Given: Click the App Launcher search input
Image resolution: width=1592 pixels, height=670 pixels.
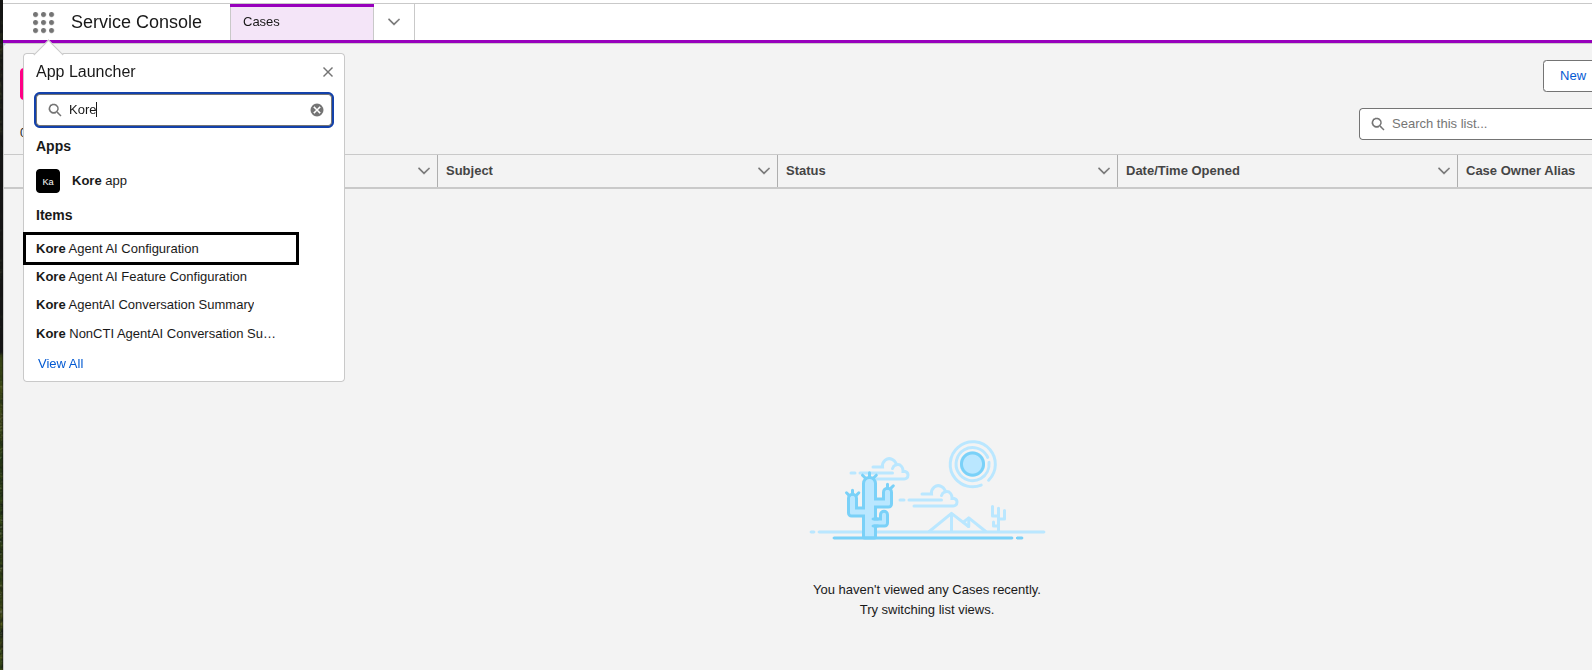Looking at the screenshot, I should [x=184, y=110].
